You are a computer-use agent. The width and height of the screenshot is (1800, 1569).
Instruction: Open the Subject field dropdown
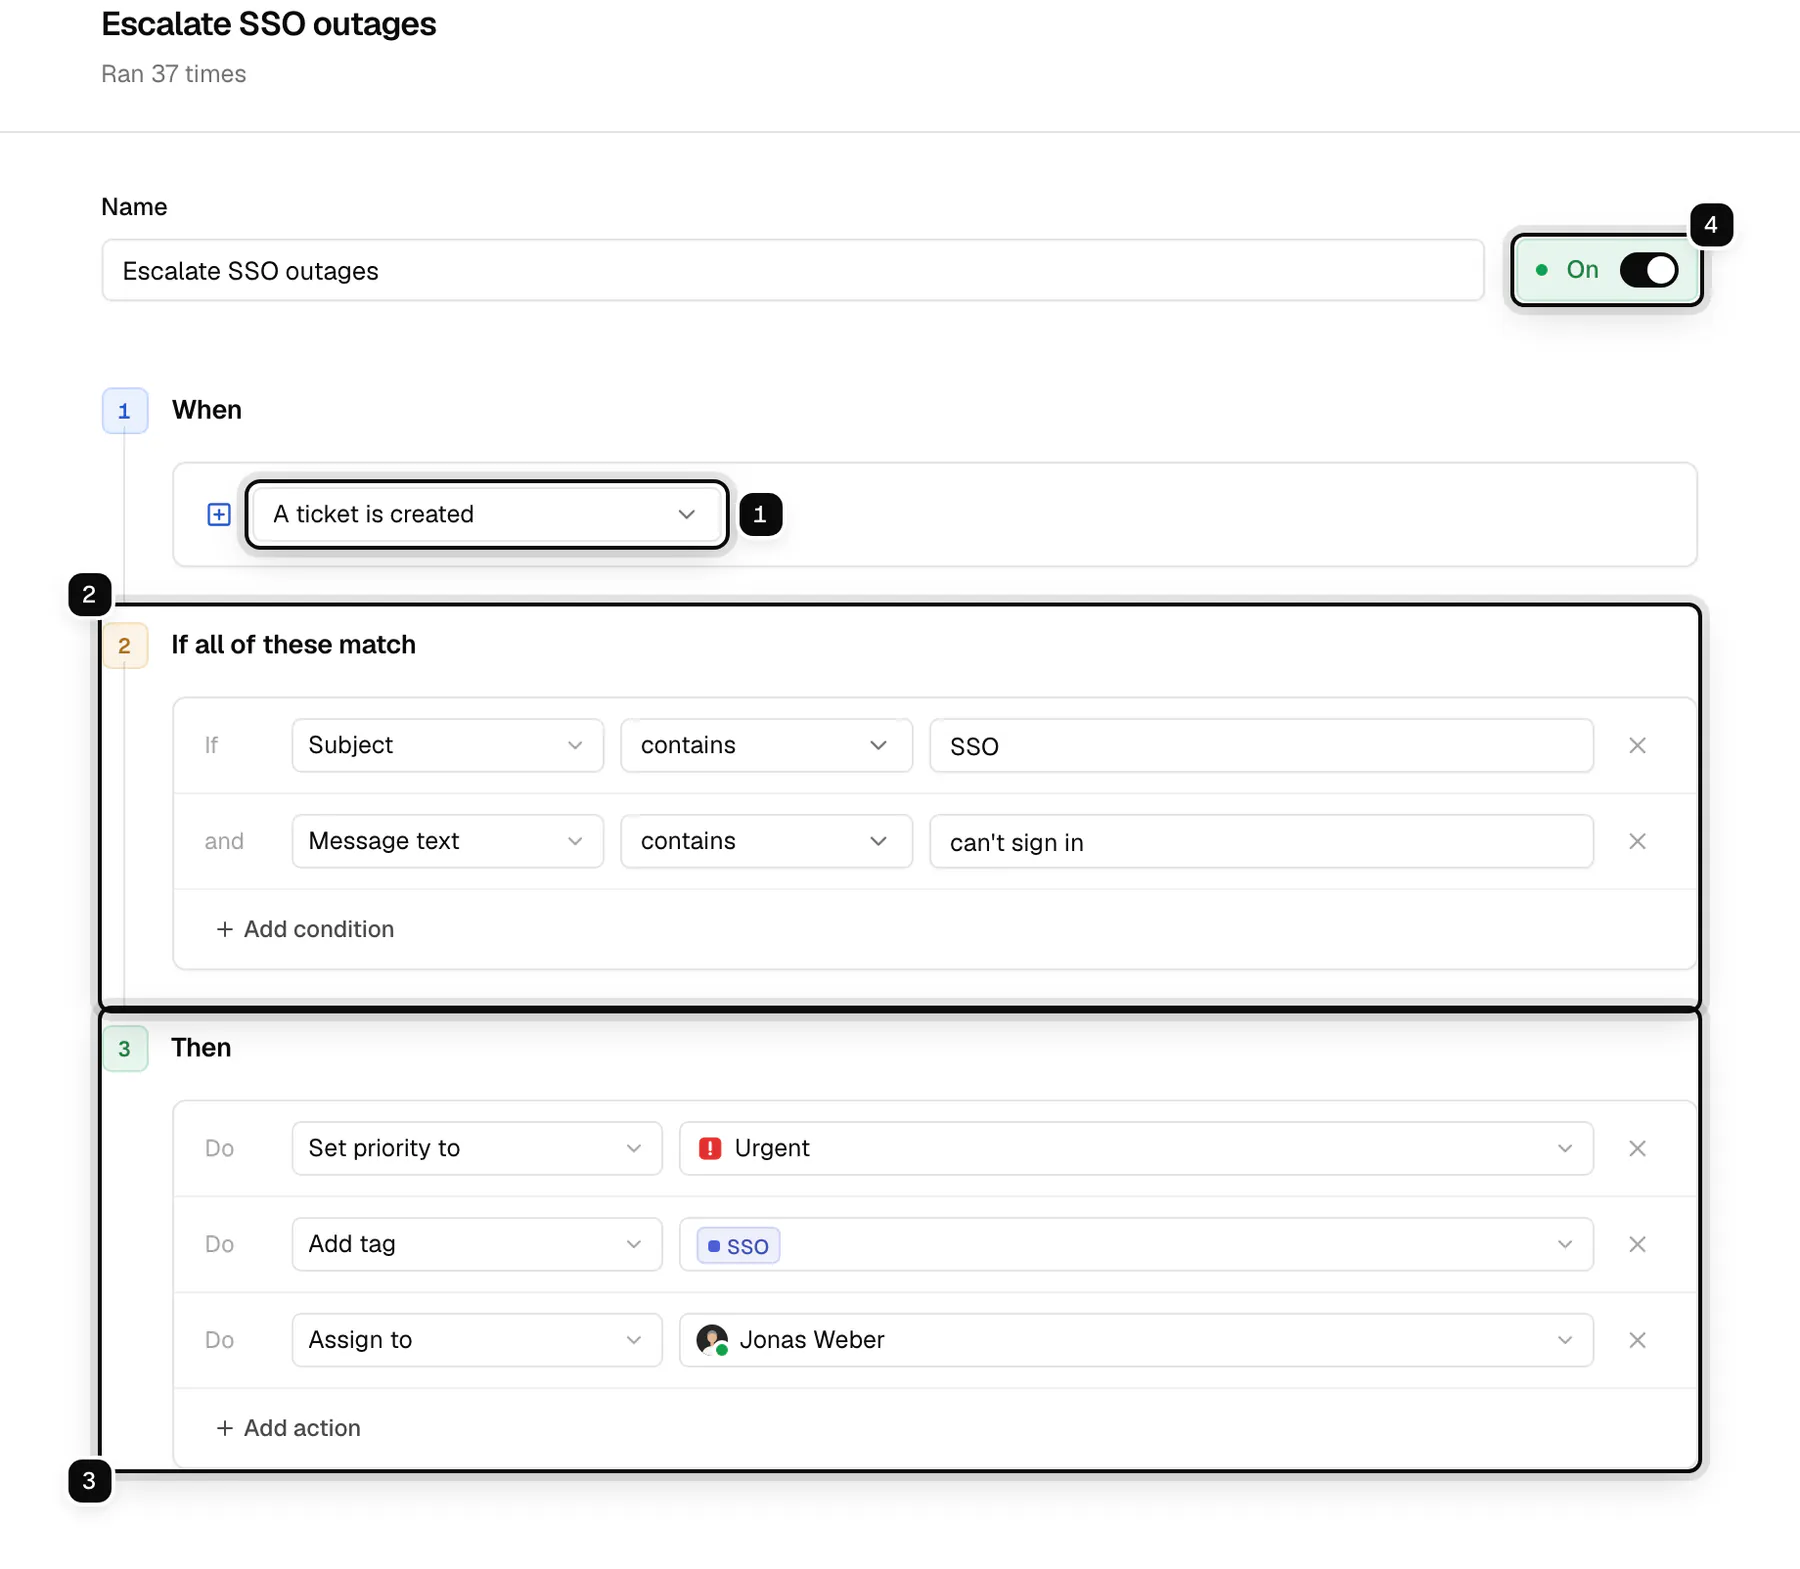tap(447, 745)
